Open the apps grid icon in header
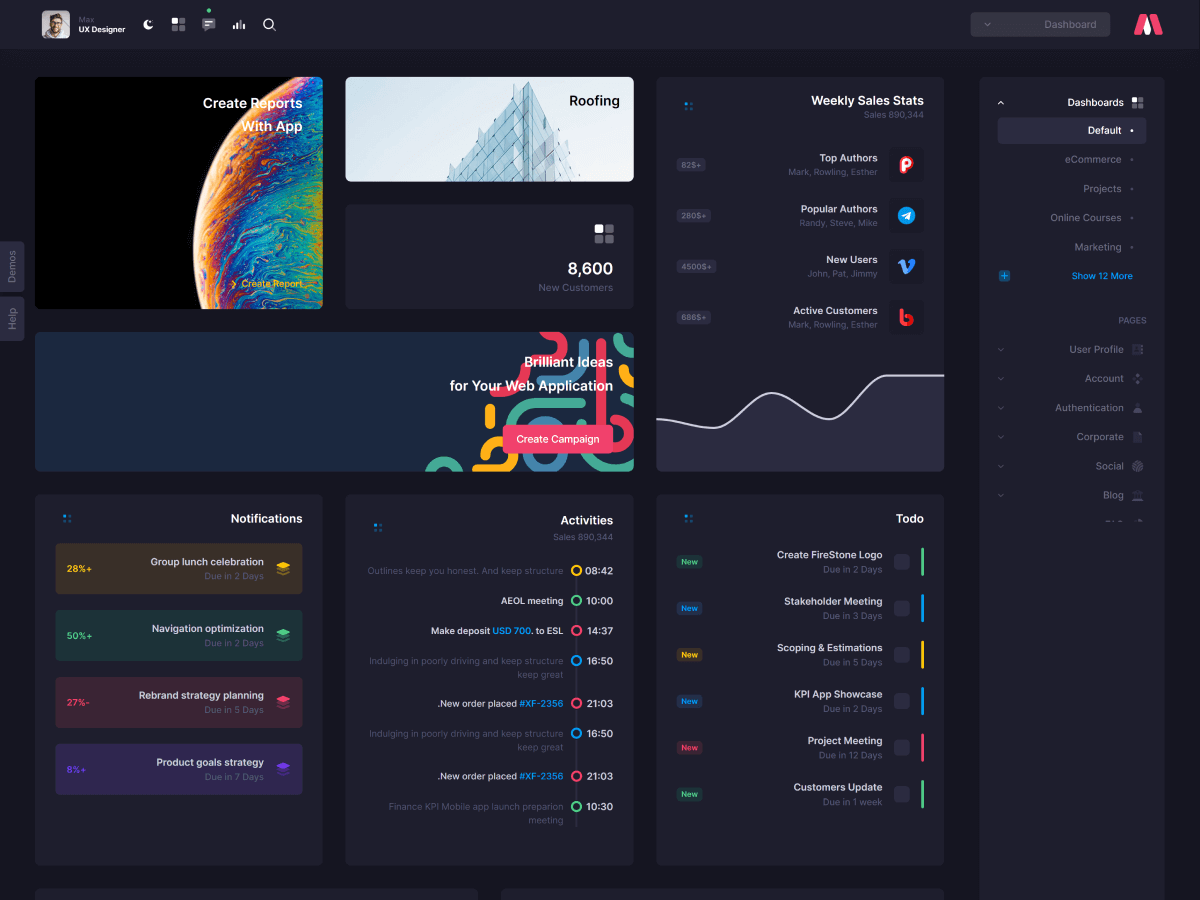 coord(178,24)
